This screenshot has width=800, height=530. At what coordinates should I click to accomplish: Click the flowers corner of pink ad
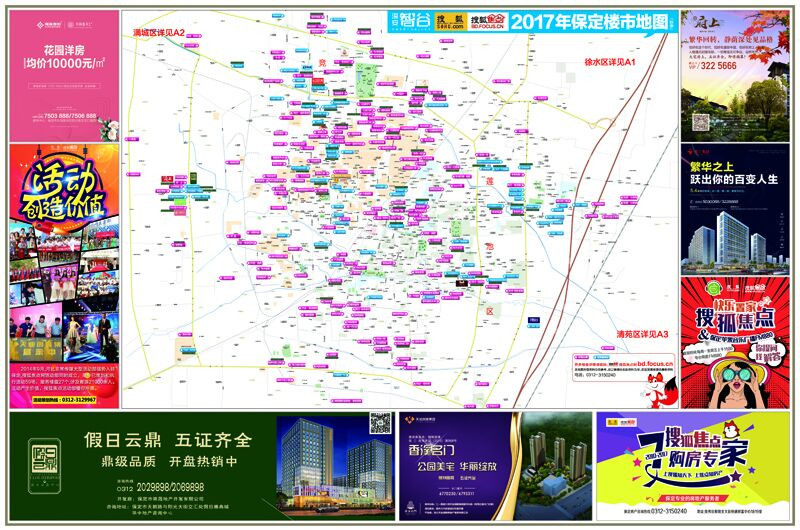coord(109,129)
